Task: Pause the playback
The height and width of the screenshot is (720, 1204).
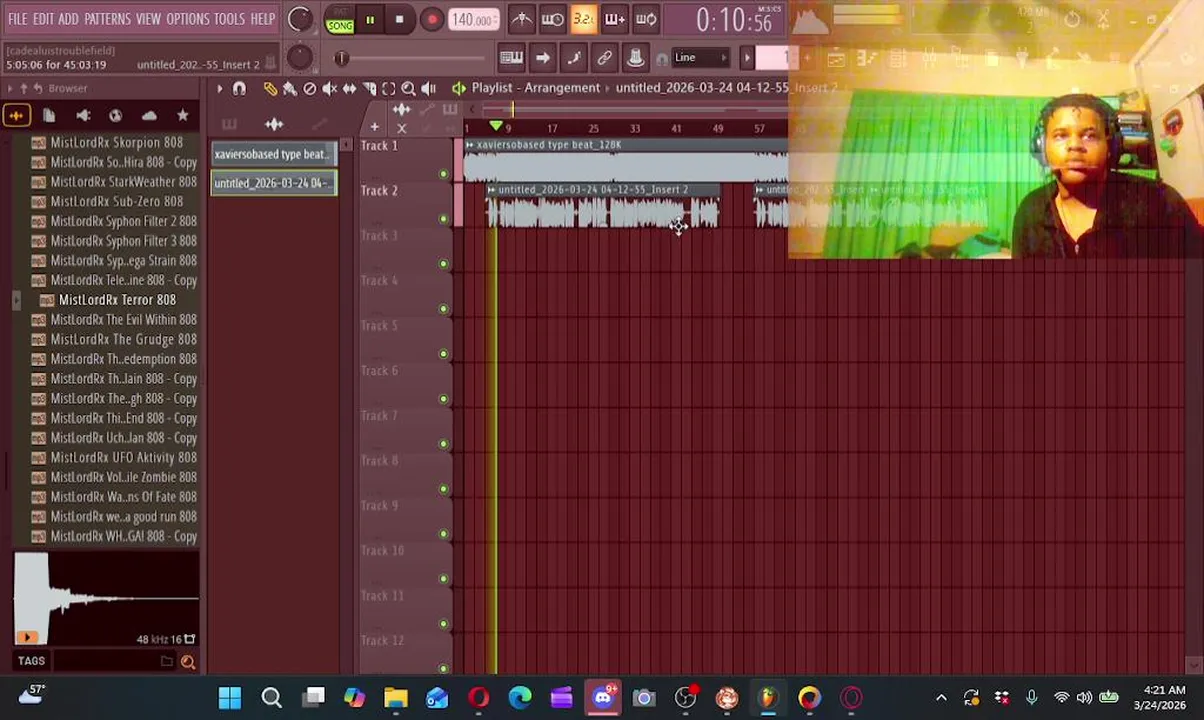Action: pos(370,19)
